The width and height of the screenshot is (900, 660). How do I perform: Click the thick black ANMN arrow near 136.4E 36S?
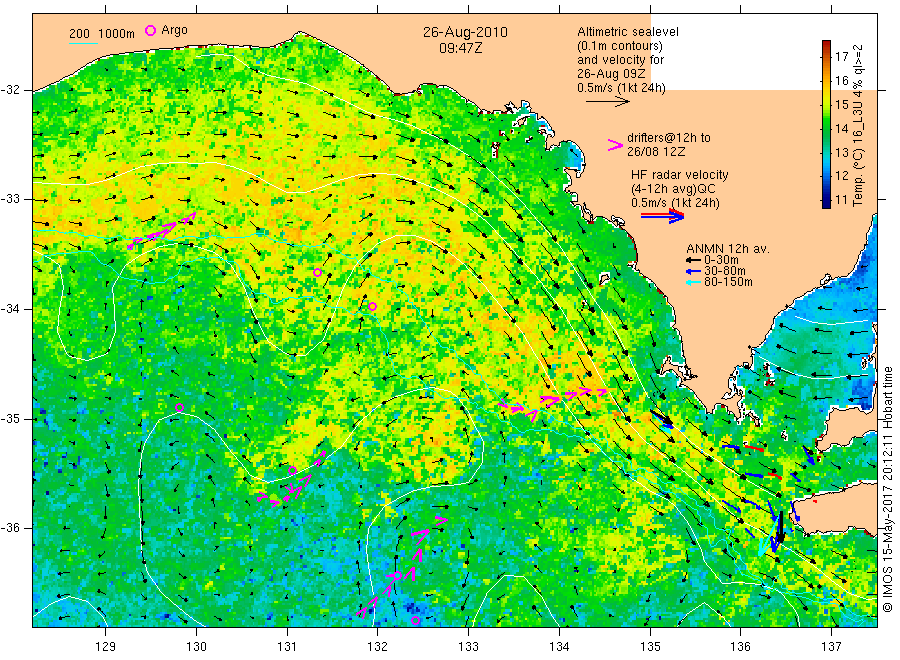[x=779, y=529]
